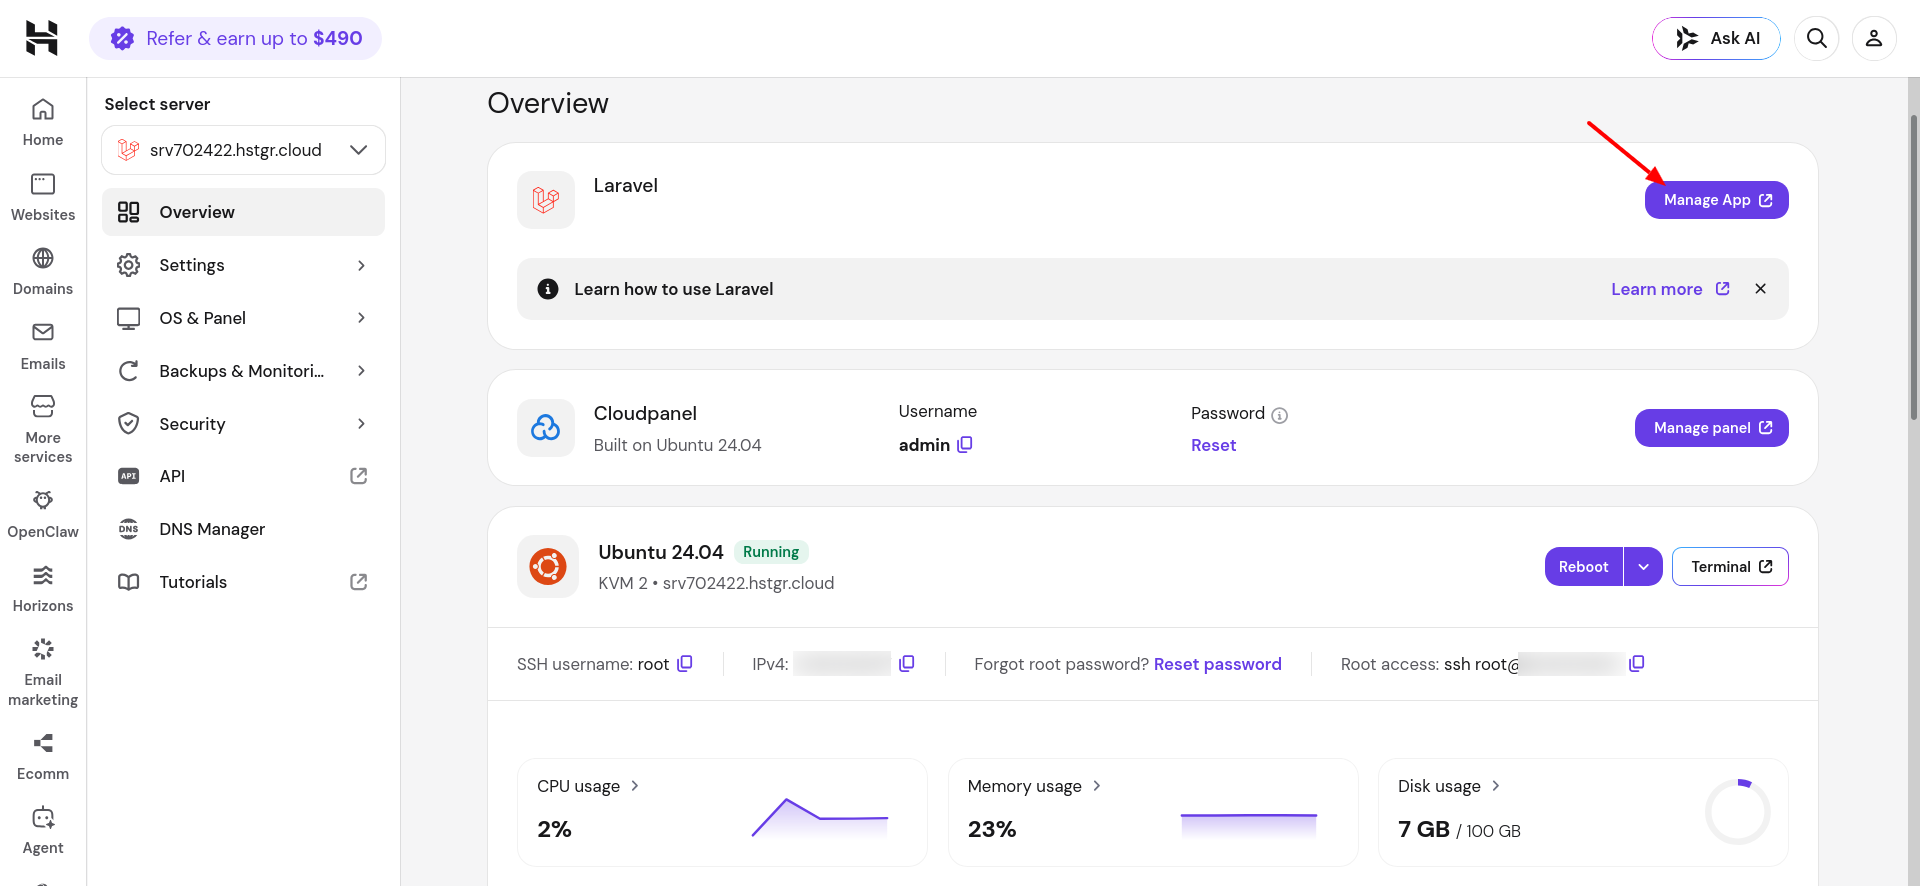Click the Laravel app logo icon
The height and width of the screenshot is (886, 1920).
(546, 200)
